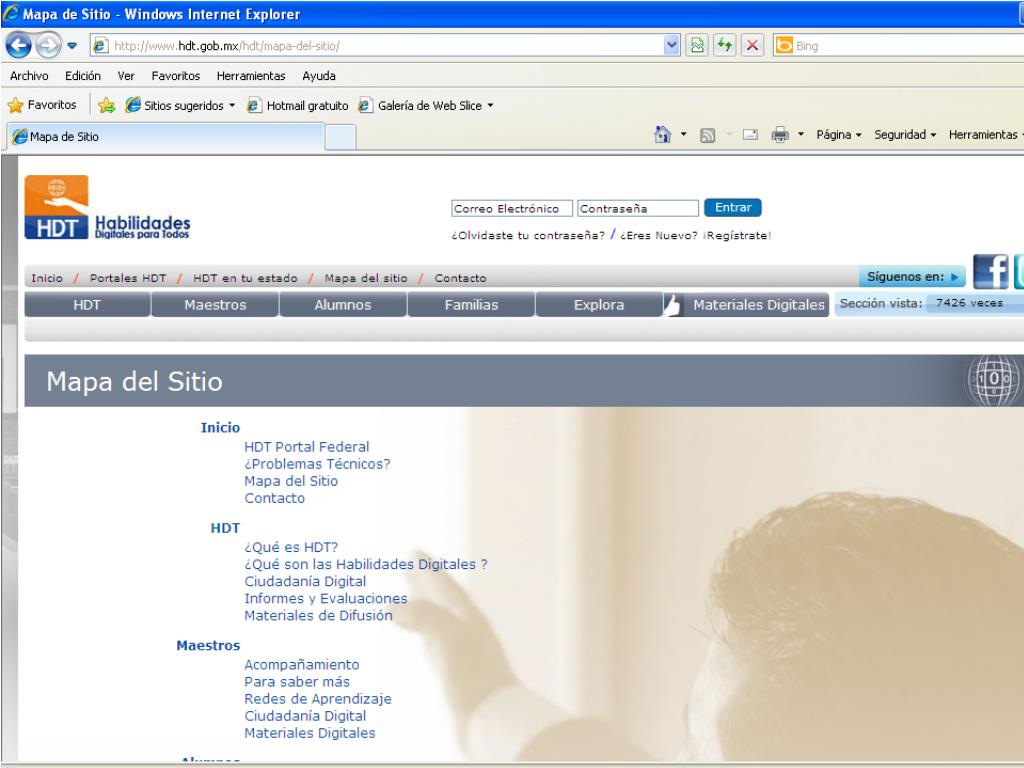Open the Seguridad command bar menu

click(x=905, y=135)
